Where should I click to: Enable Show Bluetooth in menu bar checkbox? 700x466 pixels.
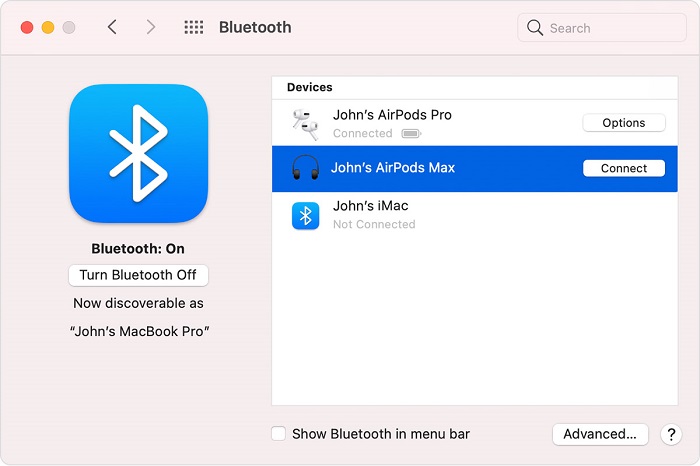pyautogui.click(x=279, y=434)
